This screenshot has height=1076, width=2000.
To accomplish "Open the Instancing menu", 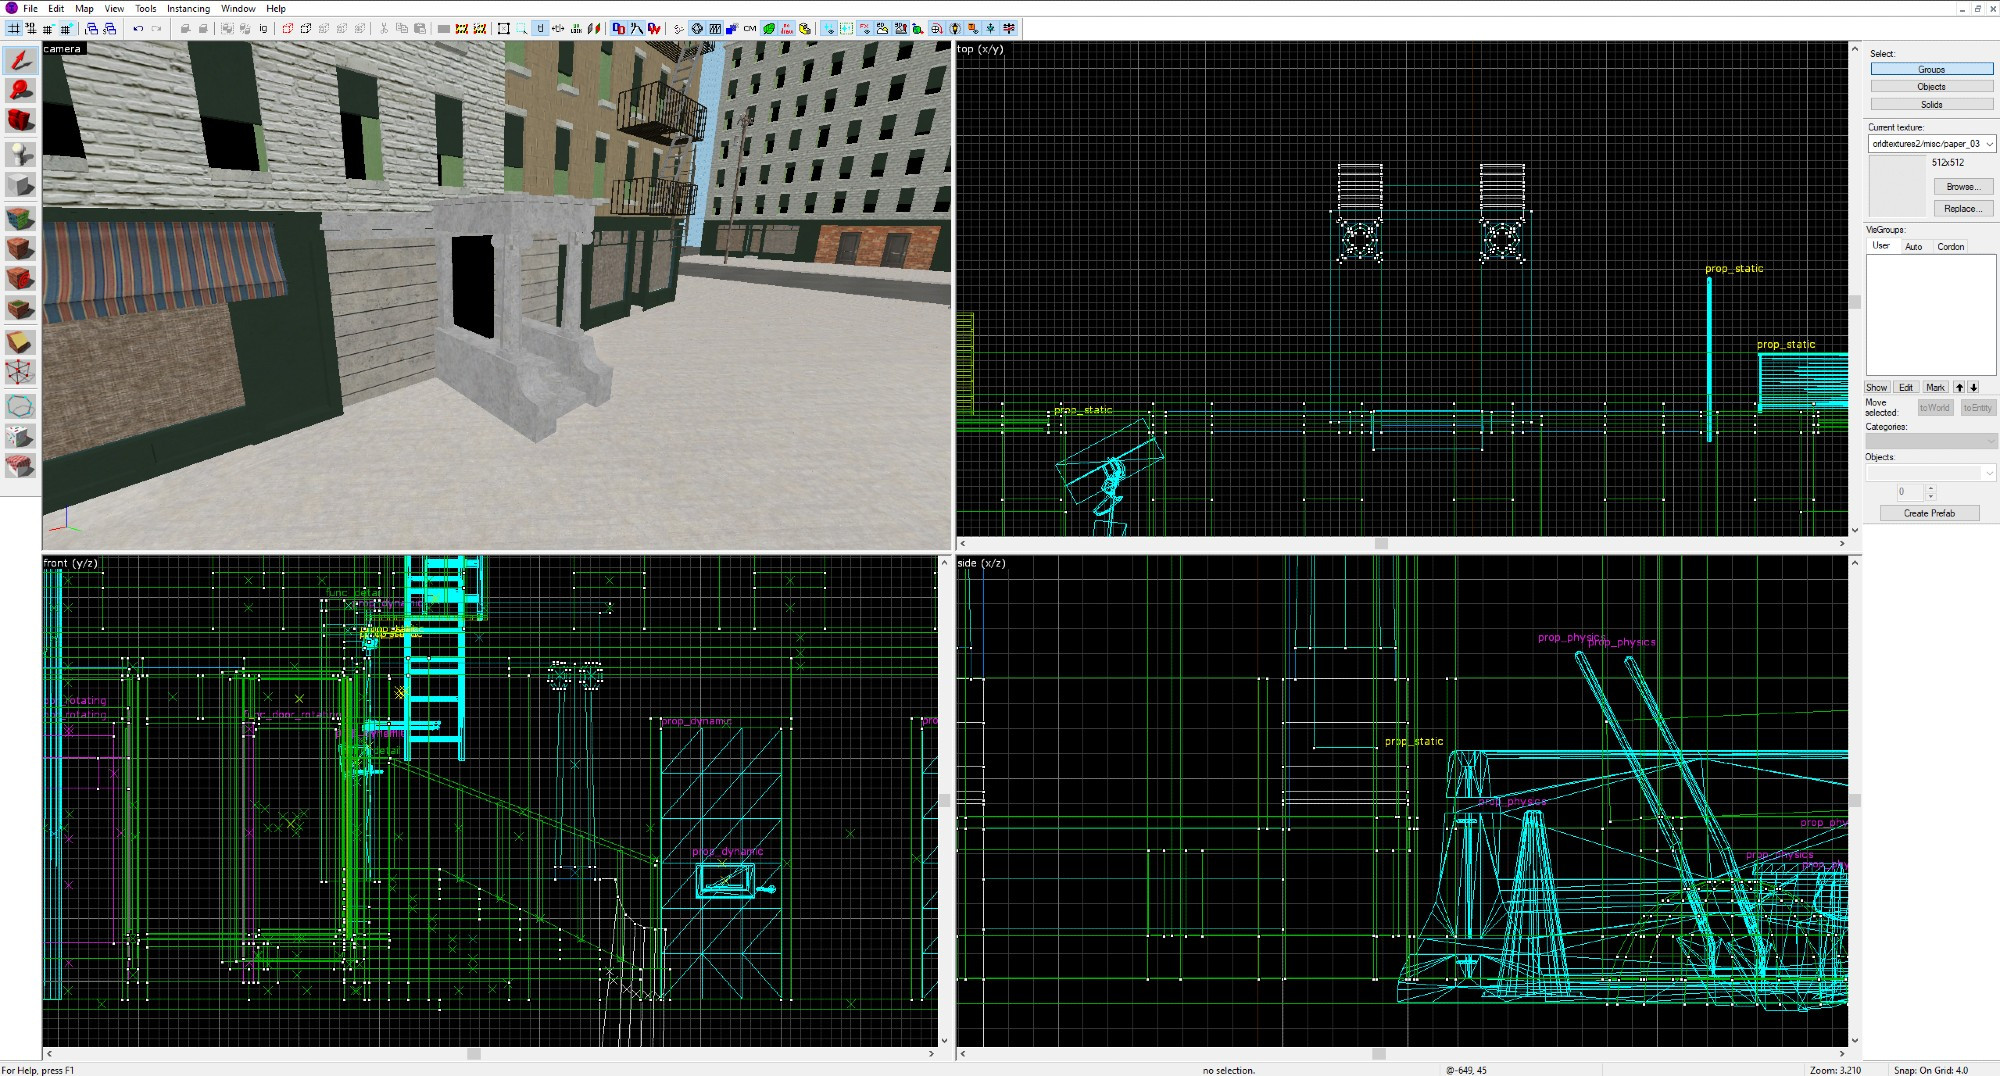I will pos(188,8).
